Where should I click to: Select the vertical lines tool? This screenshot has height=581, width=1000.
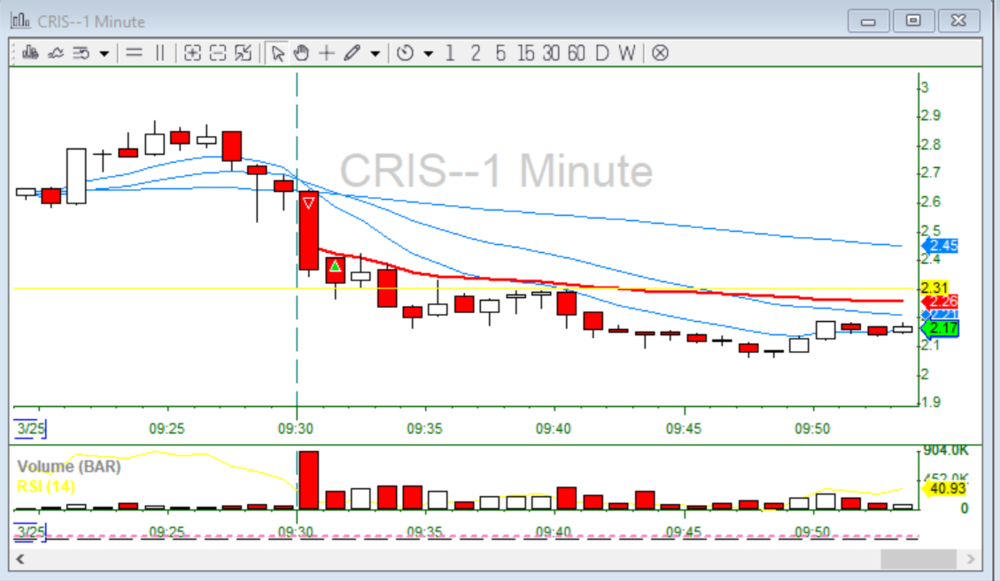click(x=159, y=53)
